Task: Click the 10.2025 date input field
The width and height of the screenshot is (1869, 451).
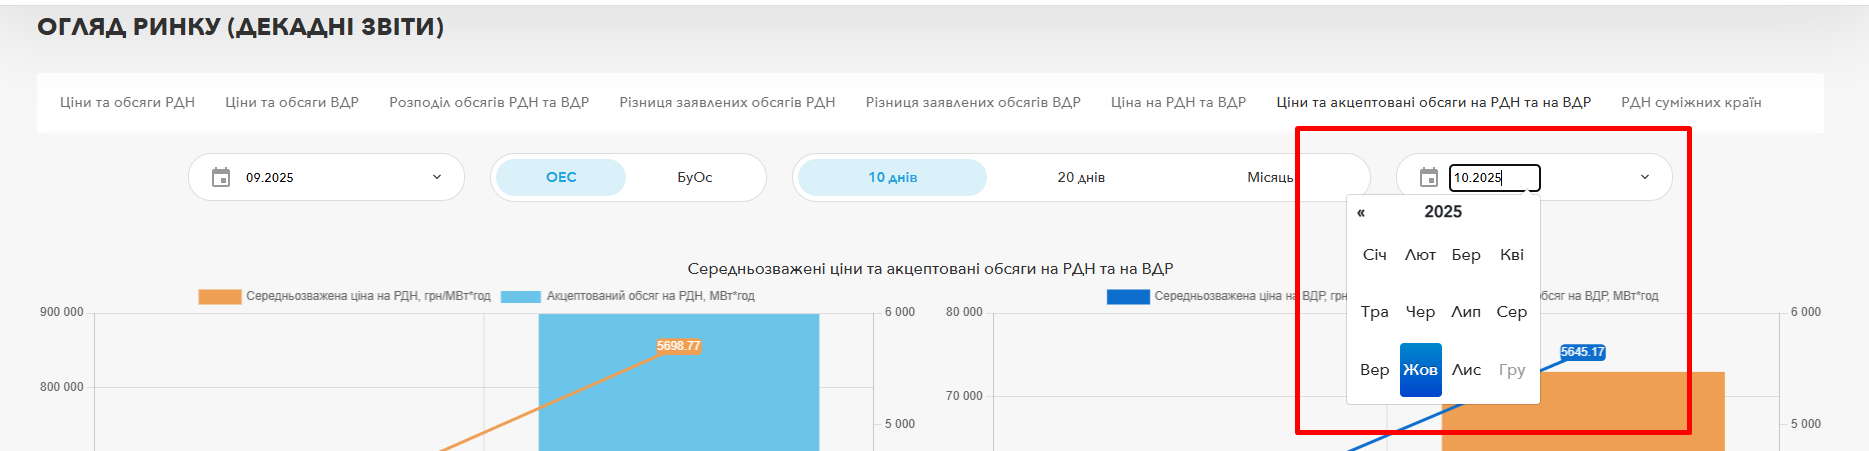Action: [x=1494, y=178]
